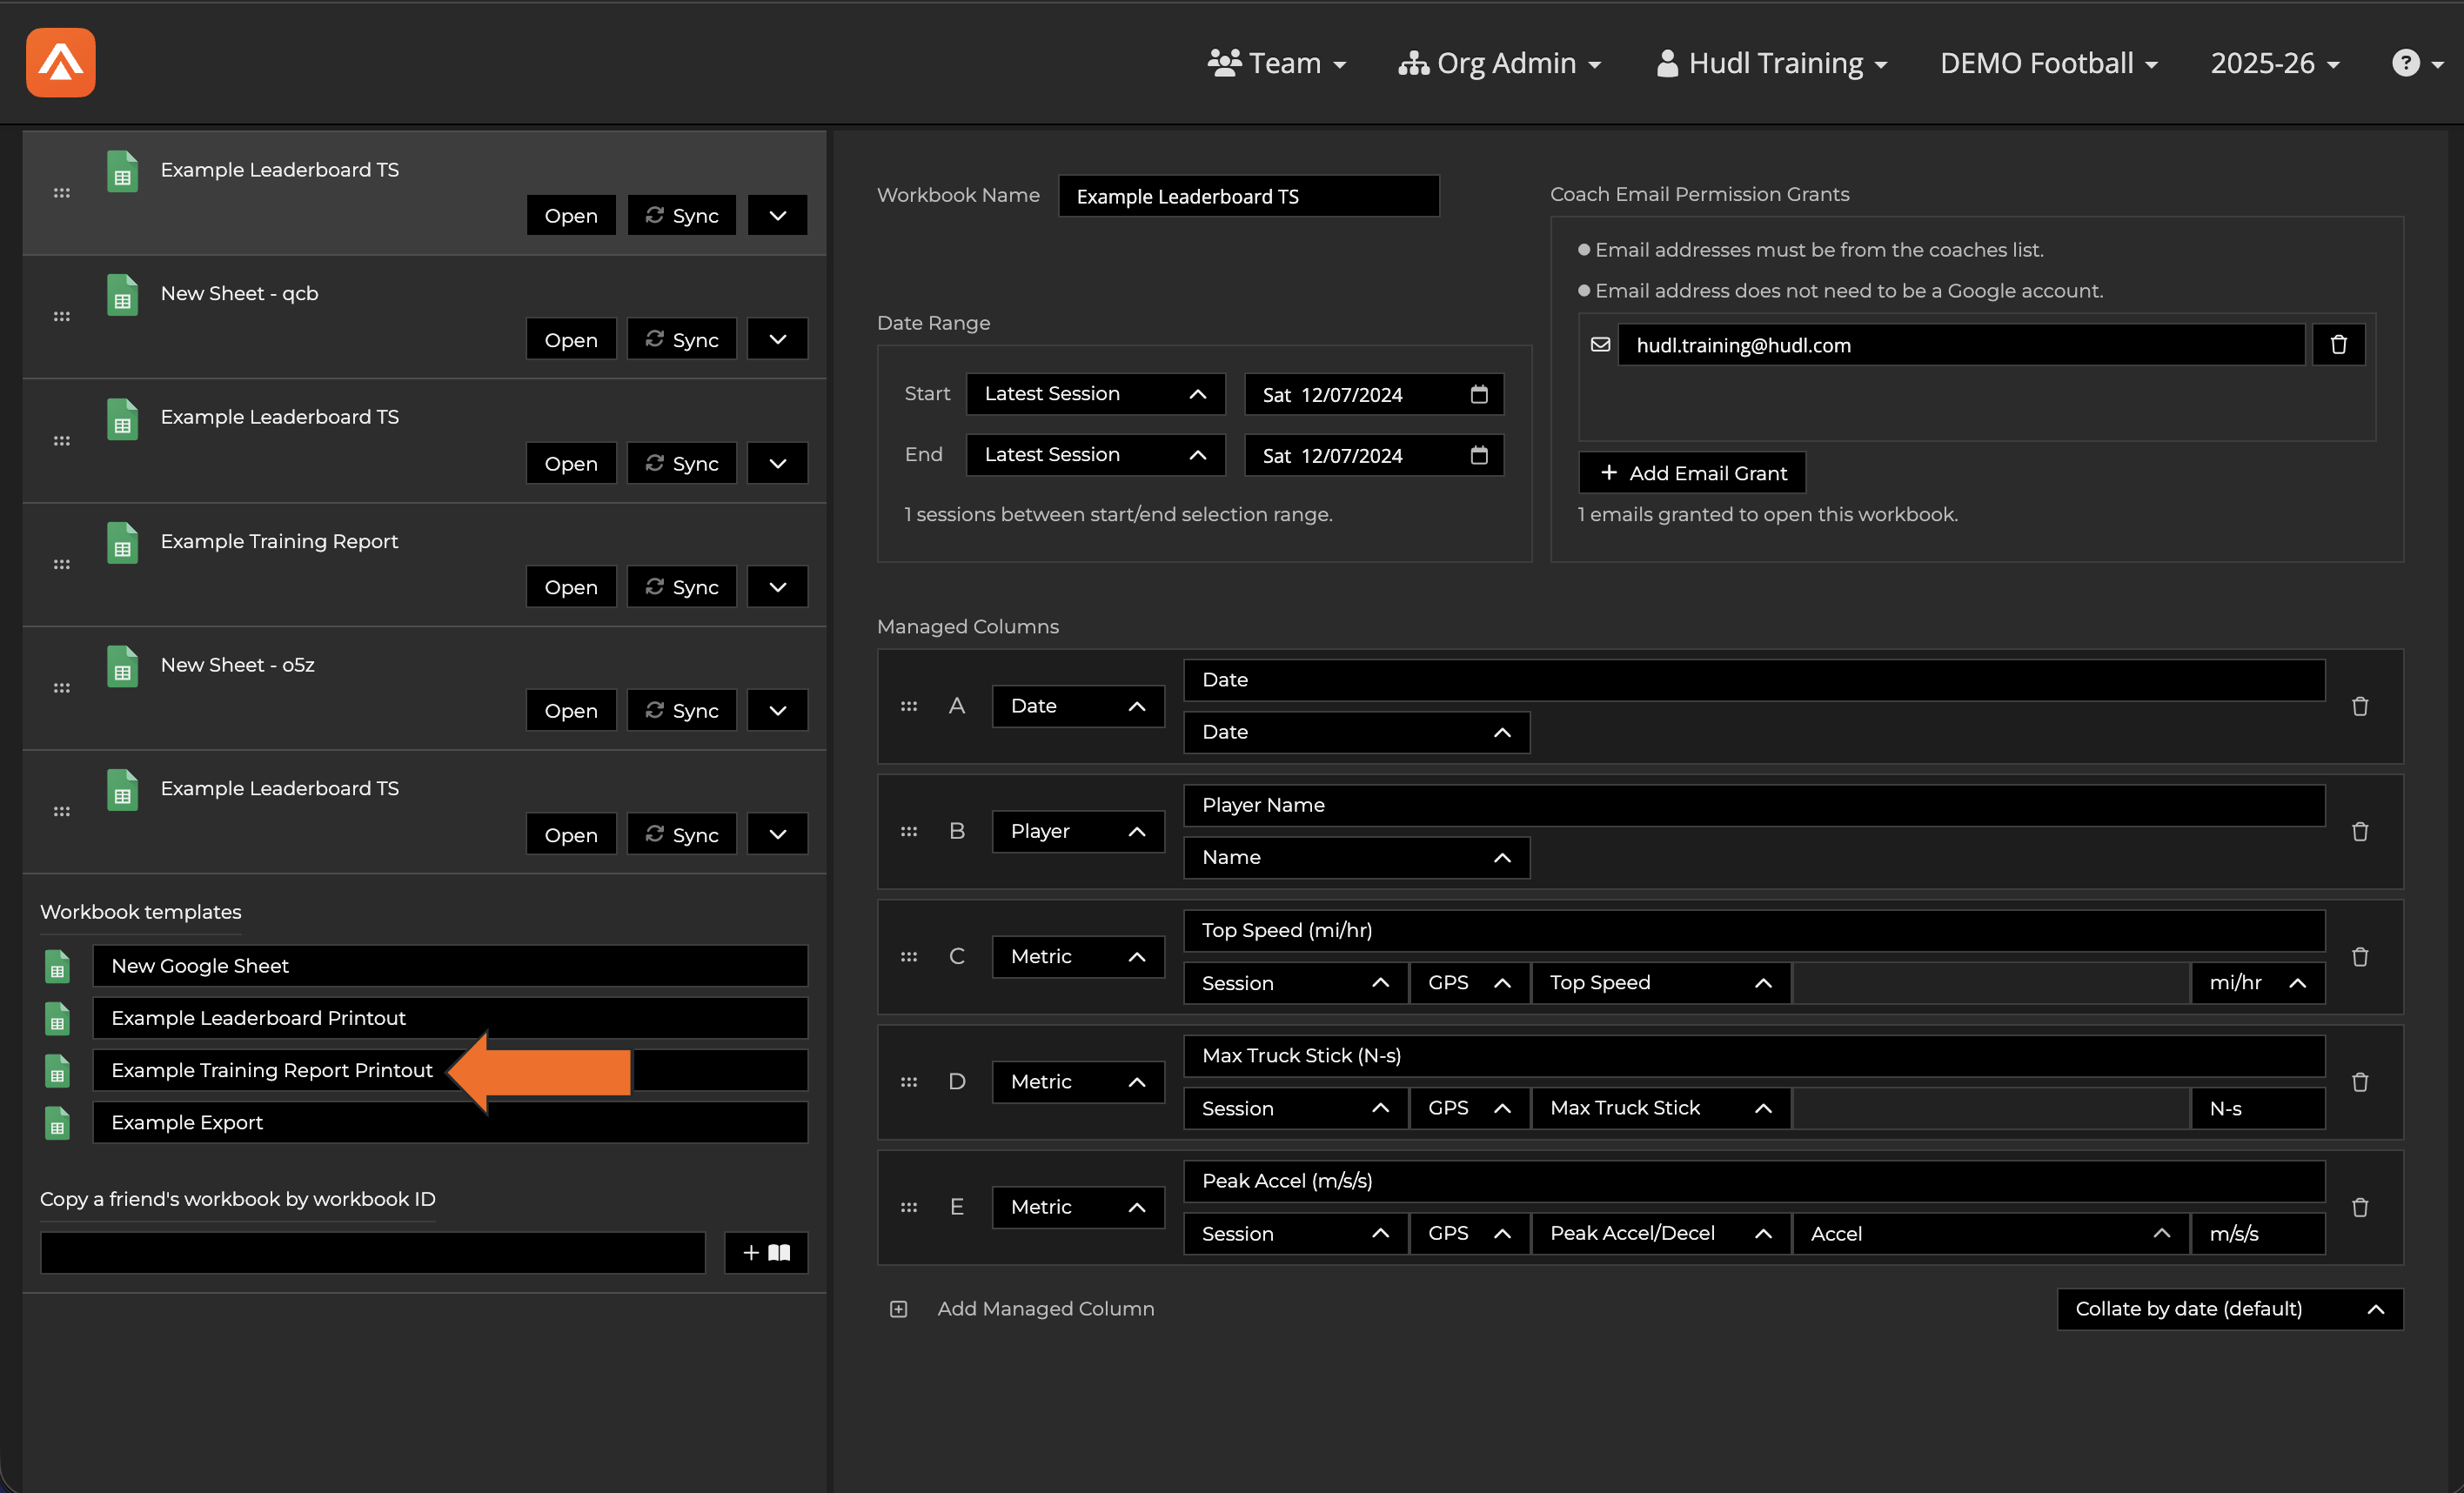Viewport: 2464px width, 1493px height.
Task: Select Example Leaderboard Printout template
Action: 450,1019
